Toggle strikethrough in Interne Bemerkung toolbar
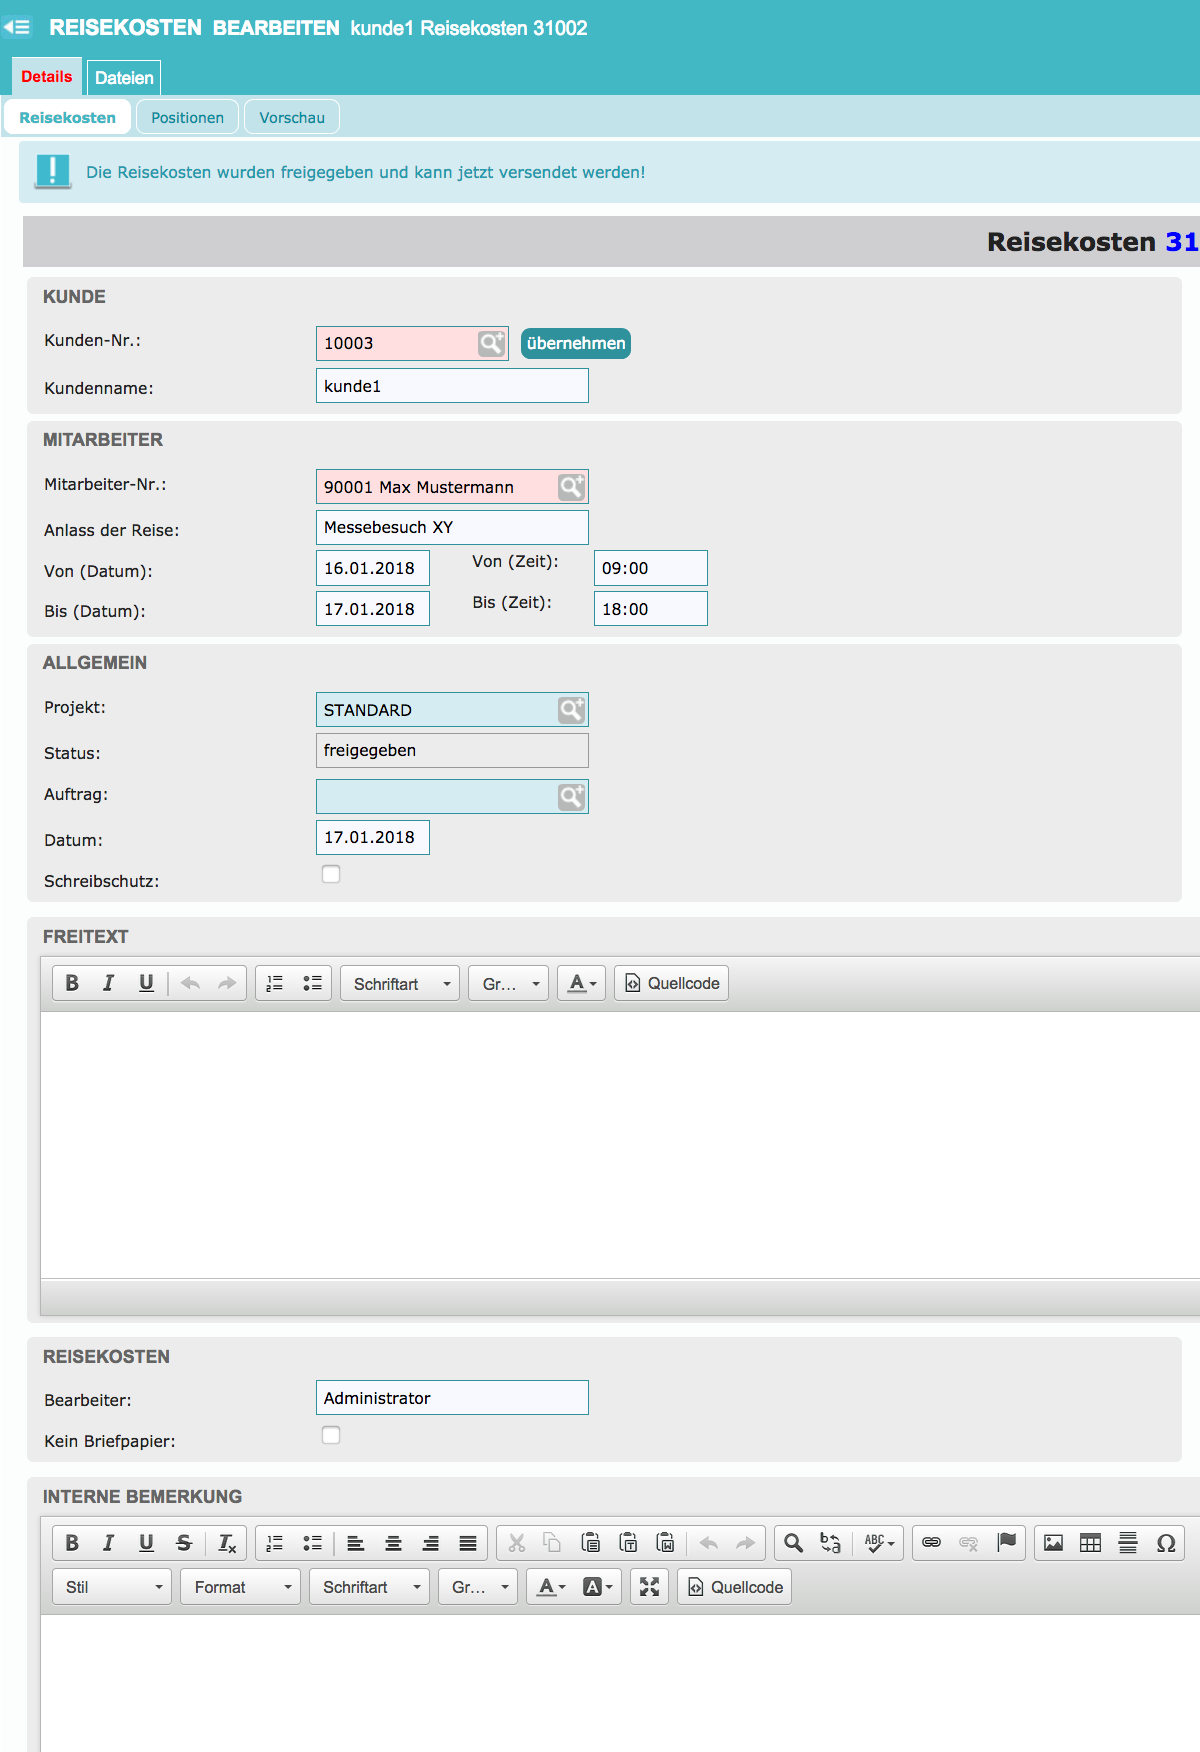 coord(184,1543)
